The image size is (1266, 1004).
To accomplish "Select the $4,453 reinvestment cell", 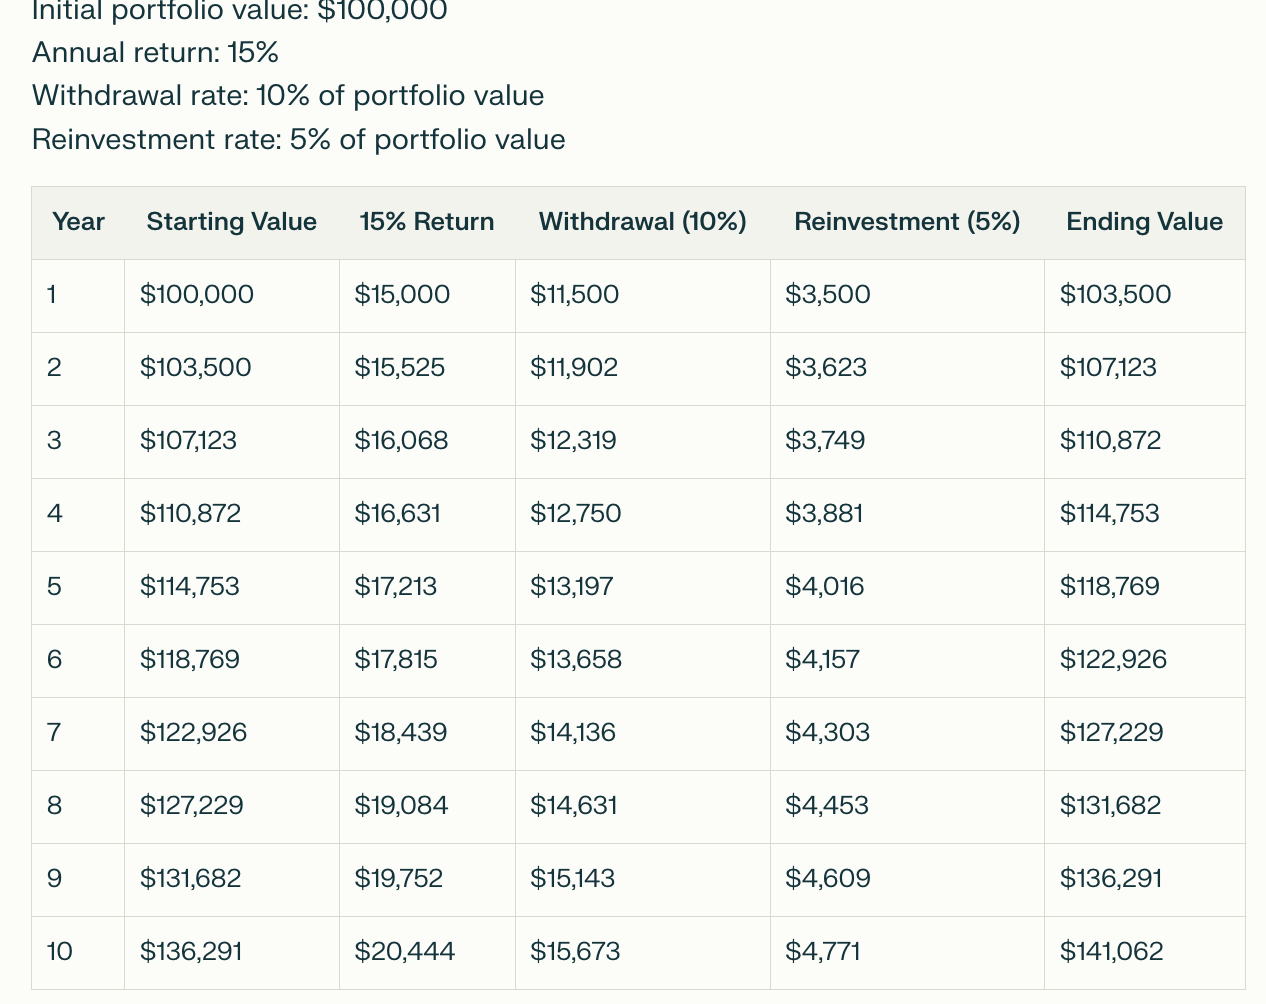I will pos(826,806).
